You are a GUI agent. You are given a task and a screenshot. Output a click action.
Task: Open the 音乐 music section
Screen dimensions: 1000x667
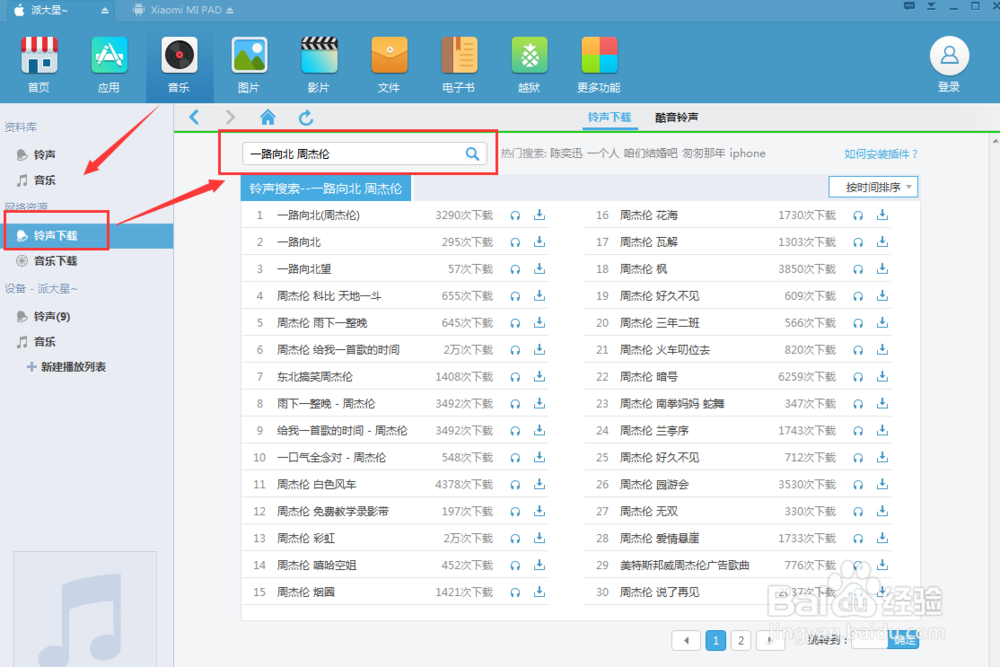[x=179, y=64]
